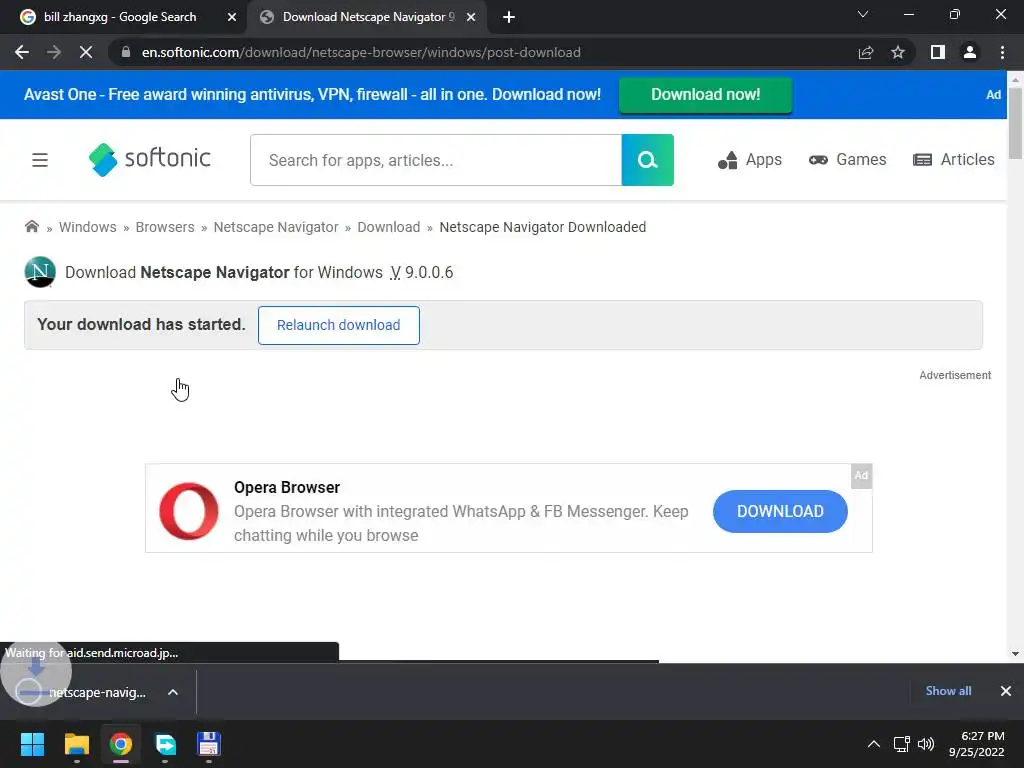This screenshot has height=768, width=1024.
Task: Expand the netscape-navig download options chevron
Action: 173,692
